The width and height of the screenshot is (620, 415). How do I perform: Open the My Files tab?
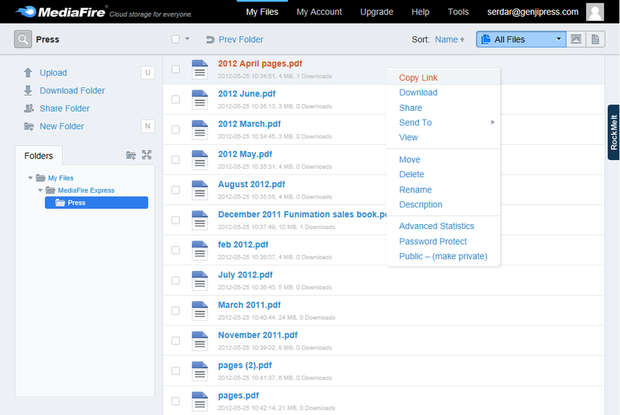(262, 12)
